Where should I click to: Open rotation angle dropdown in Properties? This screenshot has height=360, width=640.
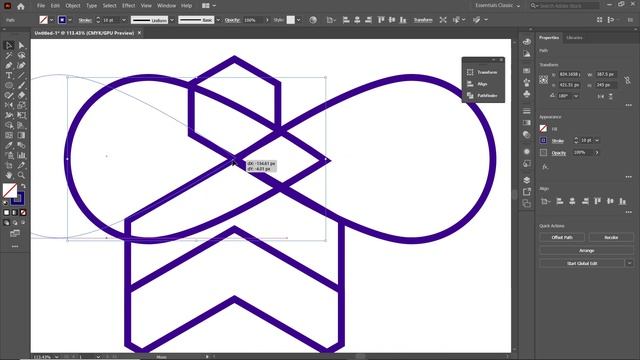(576, 96)
